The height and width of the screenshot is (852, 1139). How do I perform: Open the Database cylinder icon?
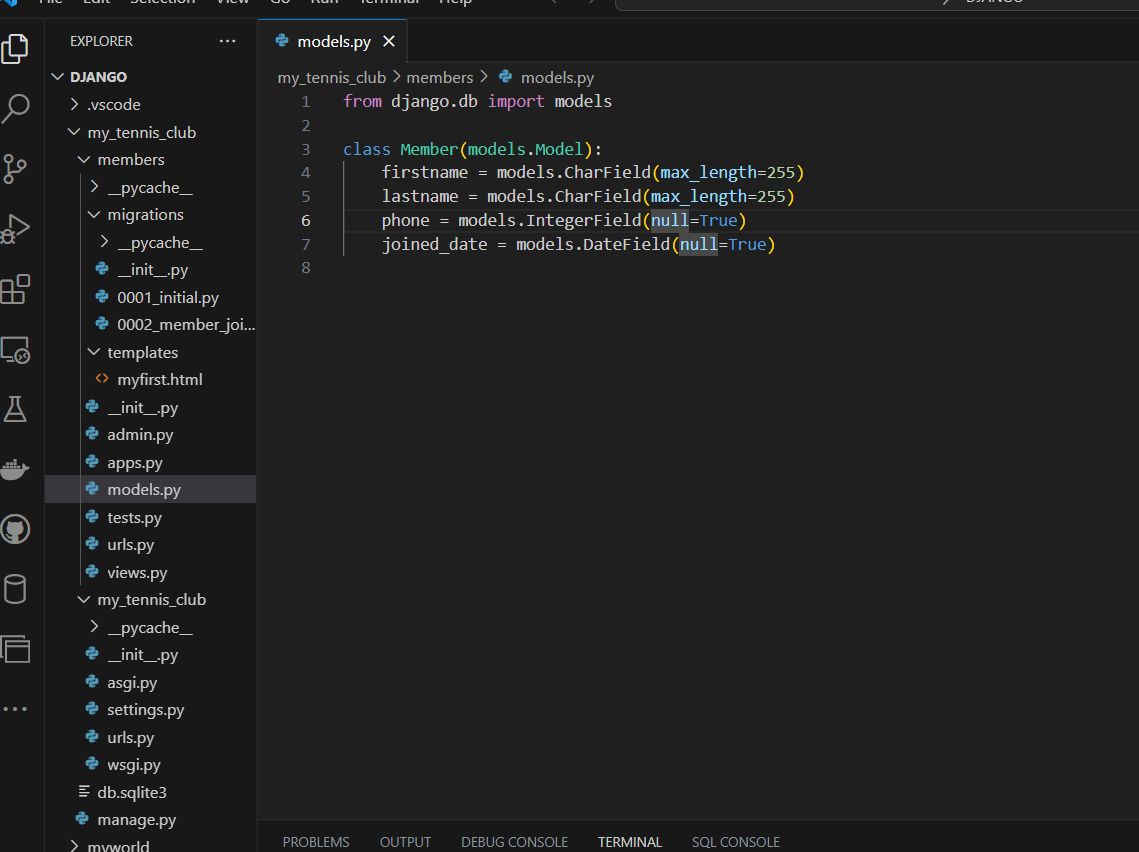[x=15, y=589]
